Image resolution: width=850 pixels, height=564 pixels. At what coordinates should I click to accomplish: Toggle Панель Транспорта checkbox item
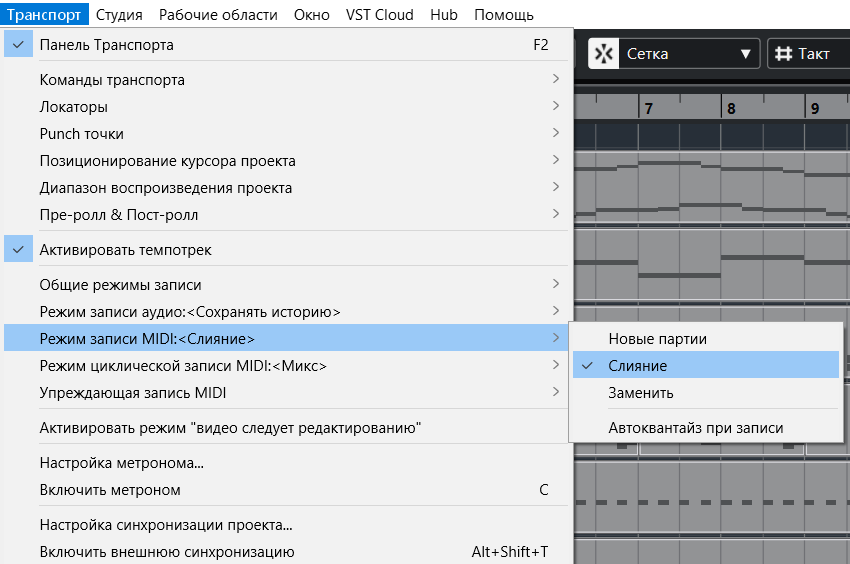106,45
